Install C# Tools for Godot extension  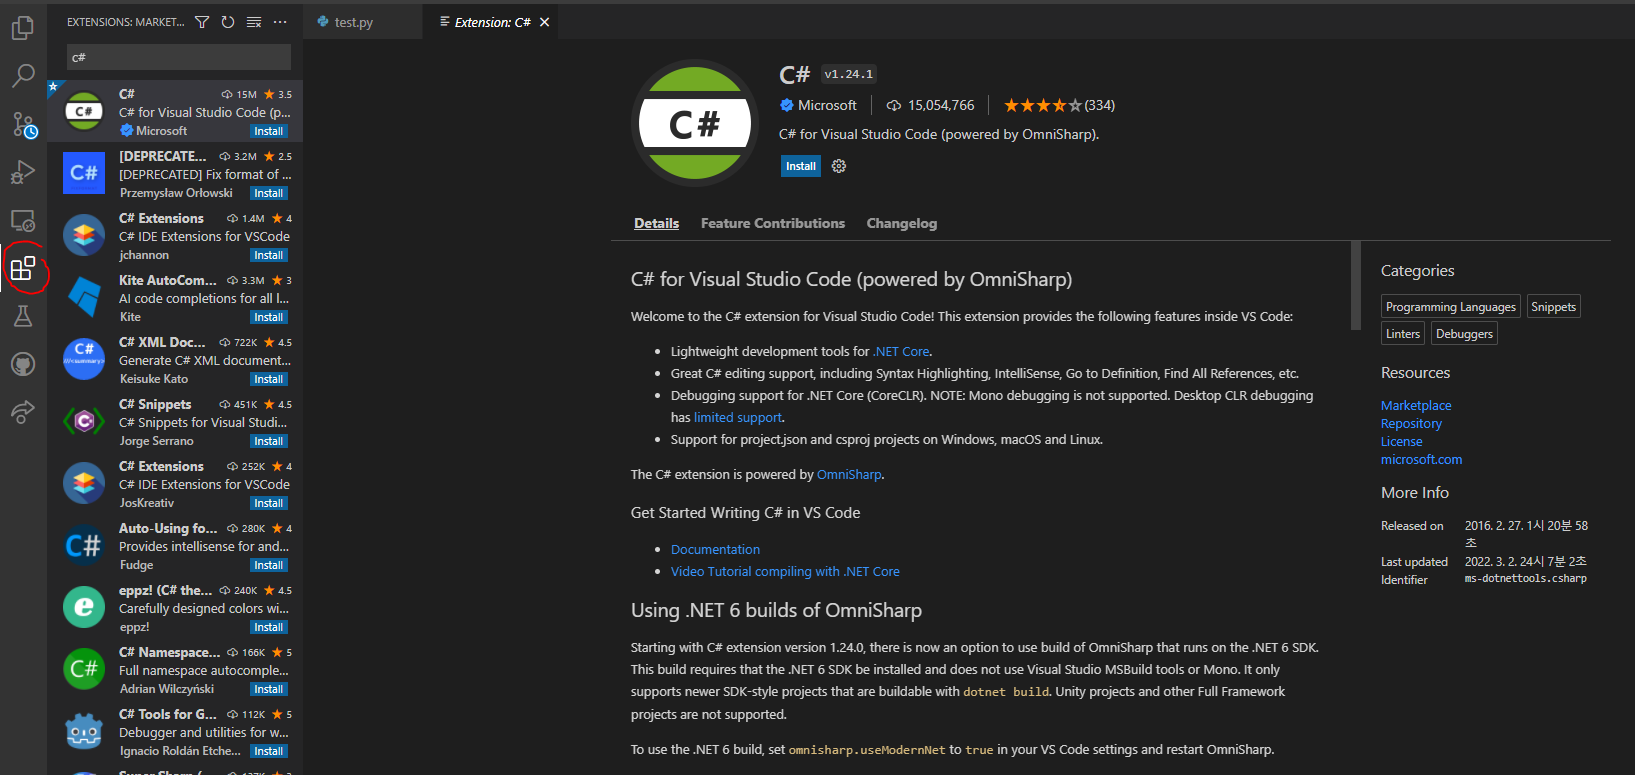268,751
